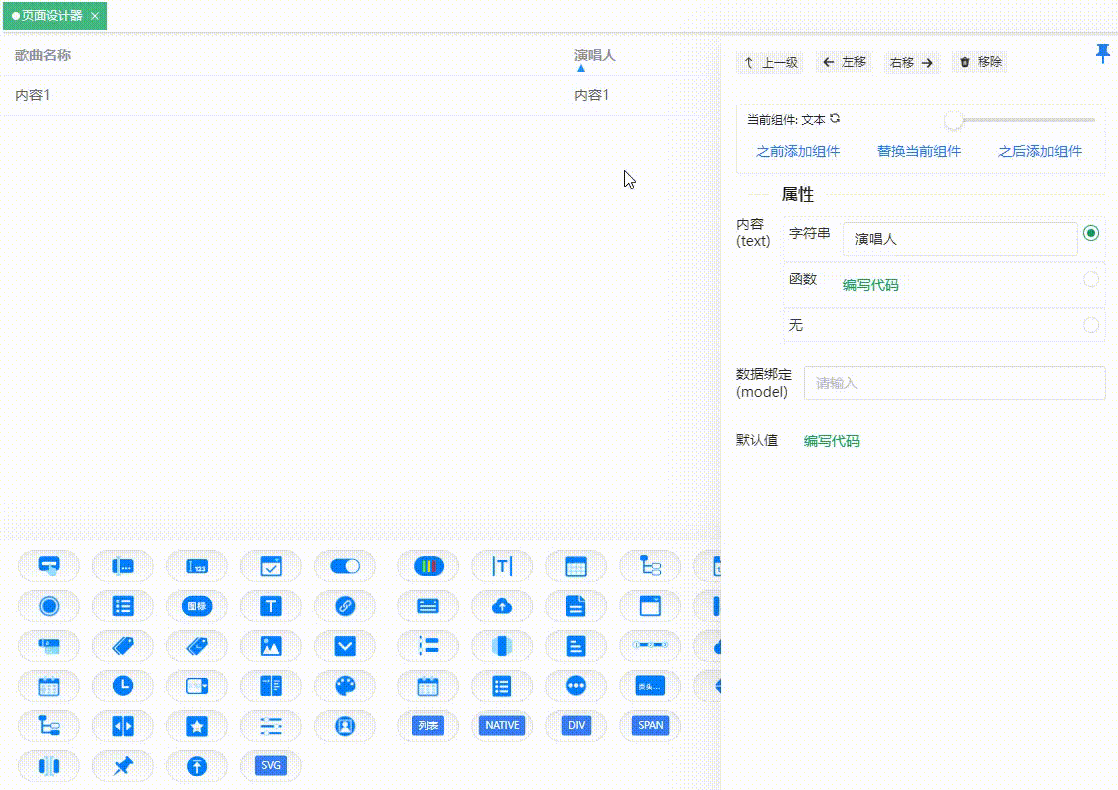Select the hyperlink component icon
Image resolution: width=1118 pixels, height=790 pixels.
345,605
